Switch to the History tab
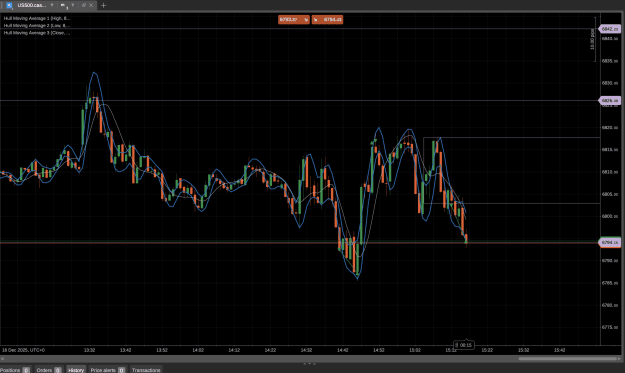 click(76, 370)
